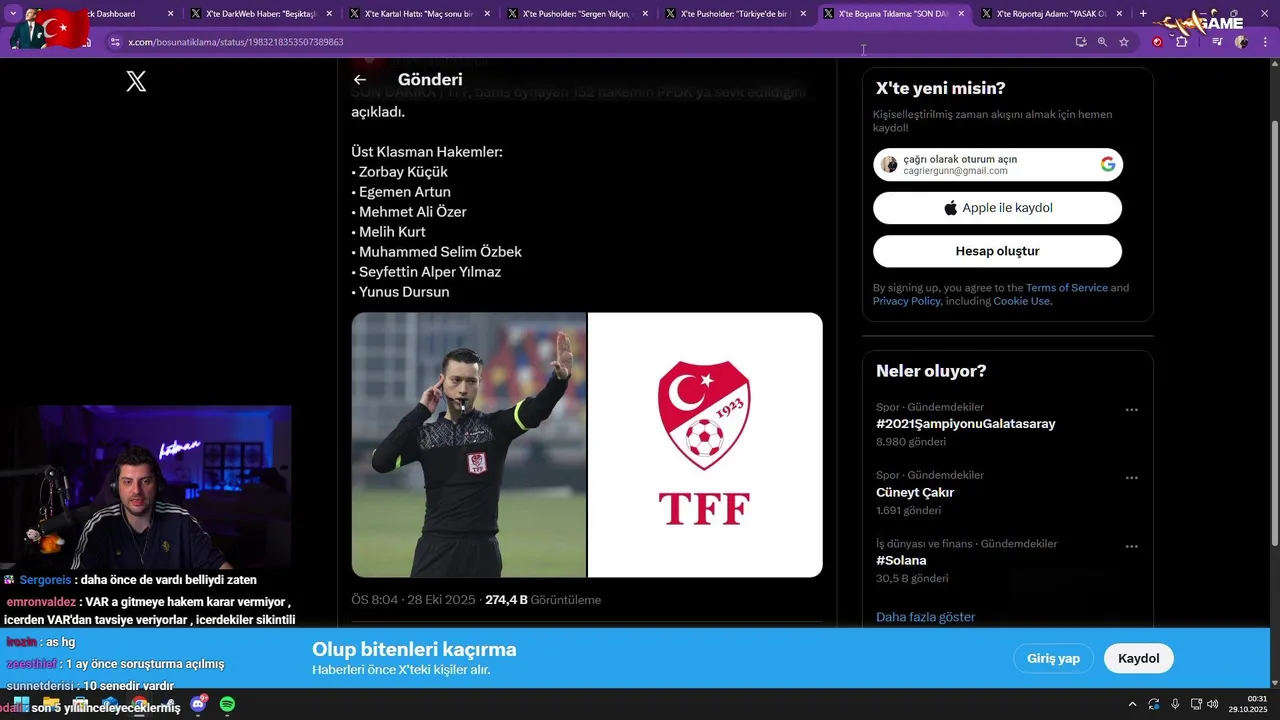Click the post timestamp ÖS 8:04 · 28 Eki 2025

[413, 600]
